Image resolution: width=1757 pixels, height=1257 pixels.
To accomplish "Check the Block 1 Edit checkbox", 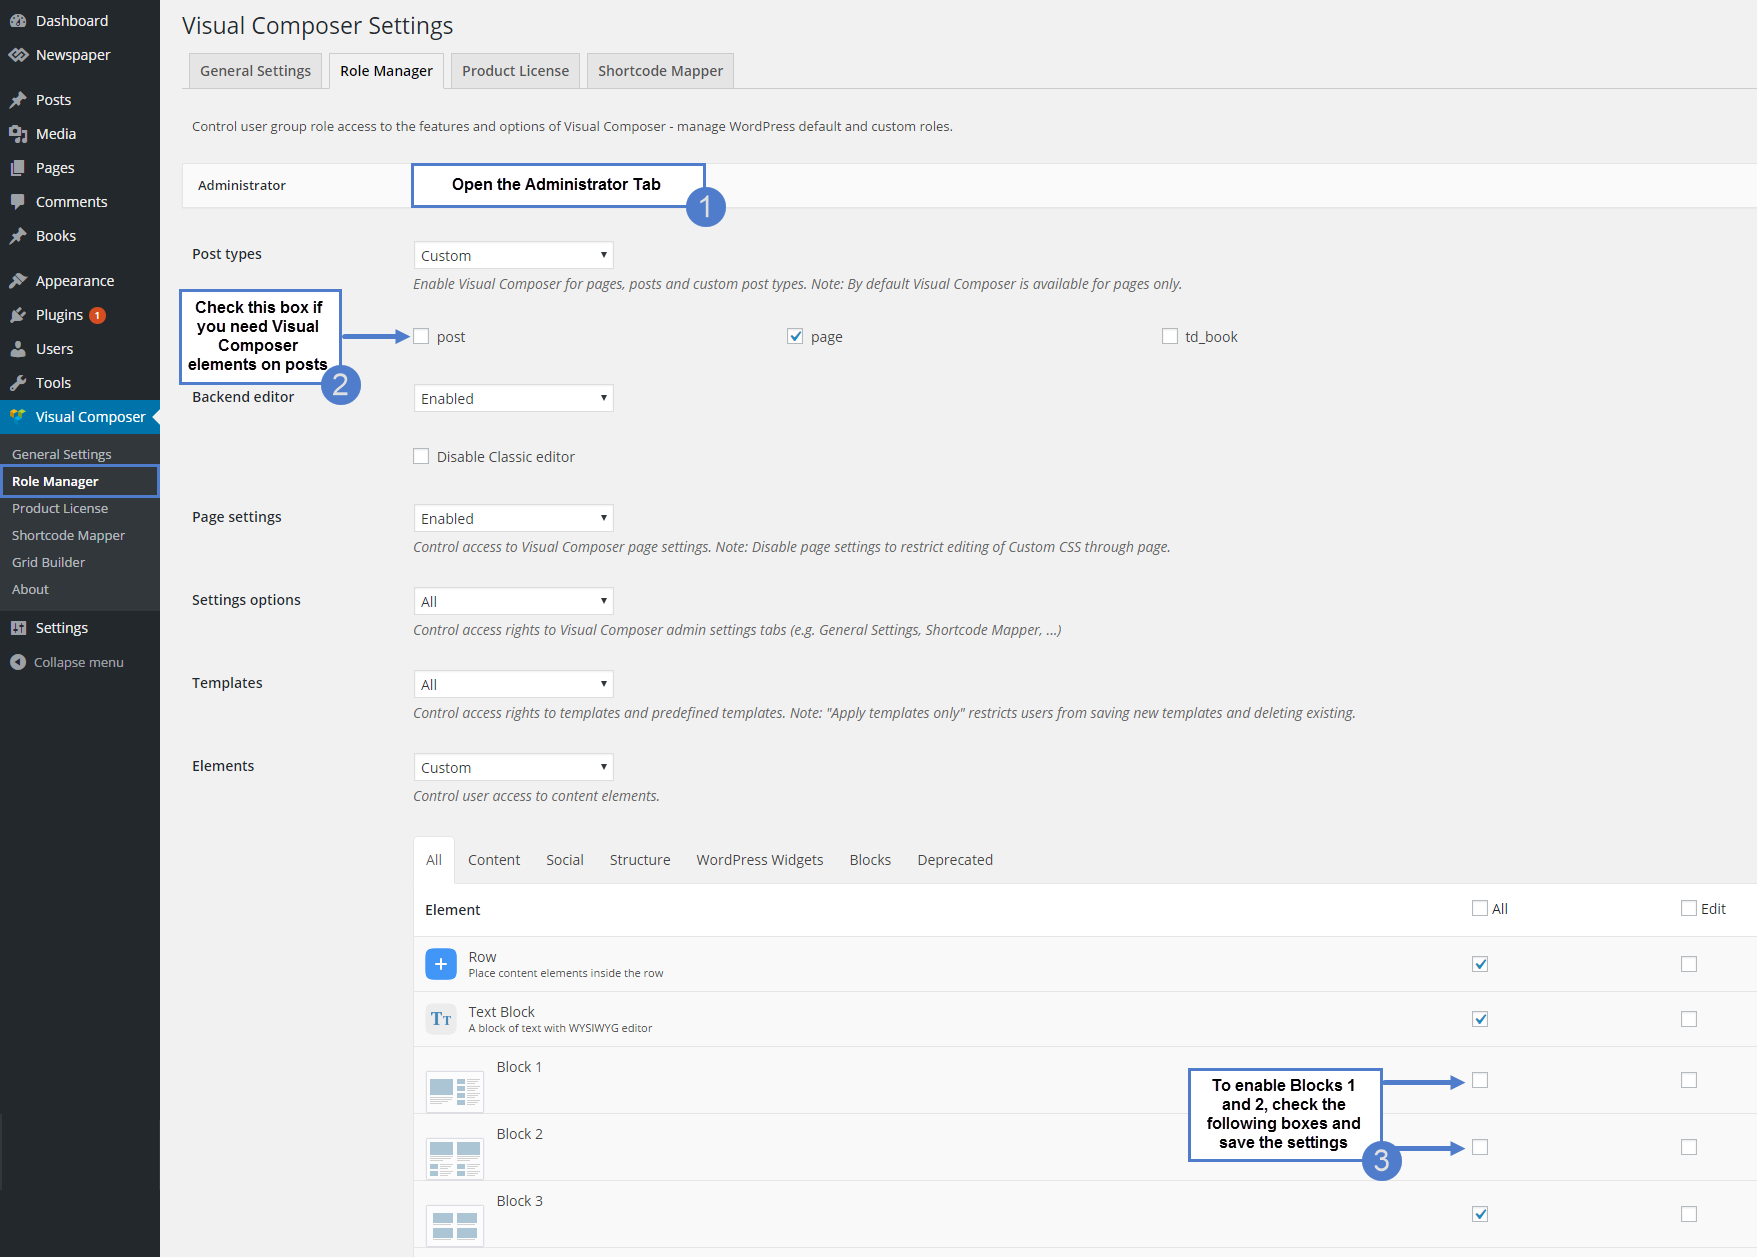I will (x=1689, y=1080).
